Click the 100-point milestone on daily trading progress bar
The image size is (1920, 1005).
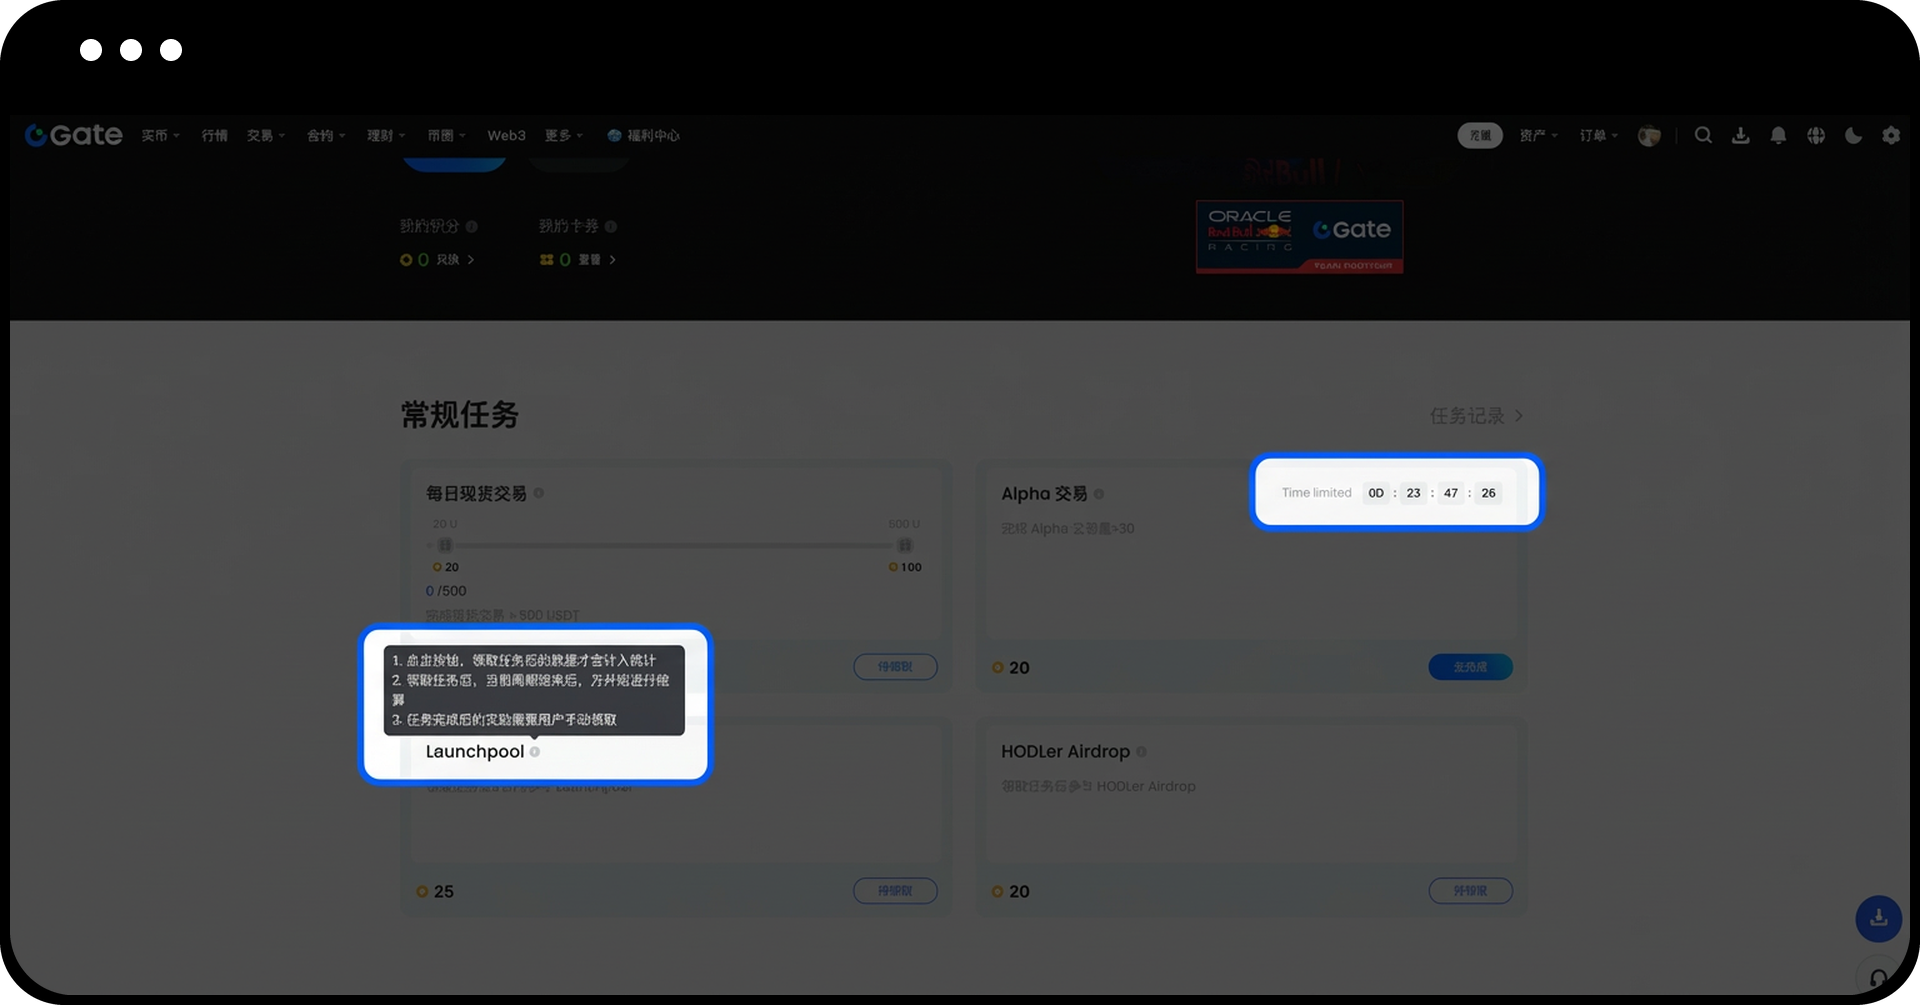[x=904, y=546]
